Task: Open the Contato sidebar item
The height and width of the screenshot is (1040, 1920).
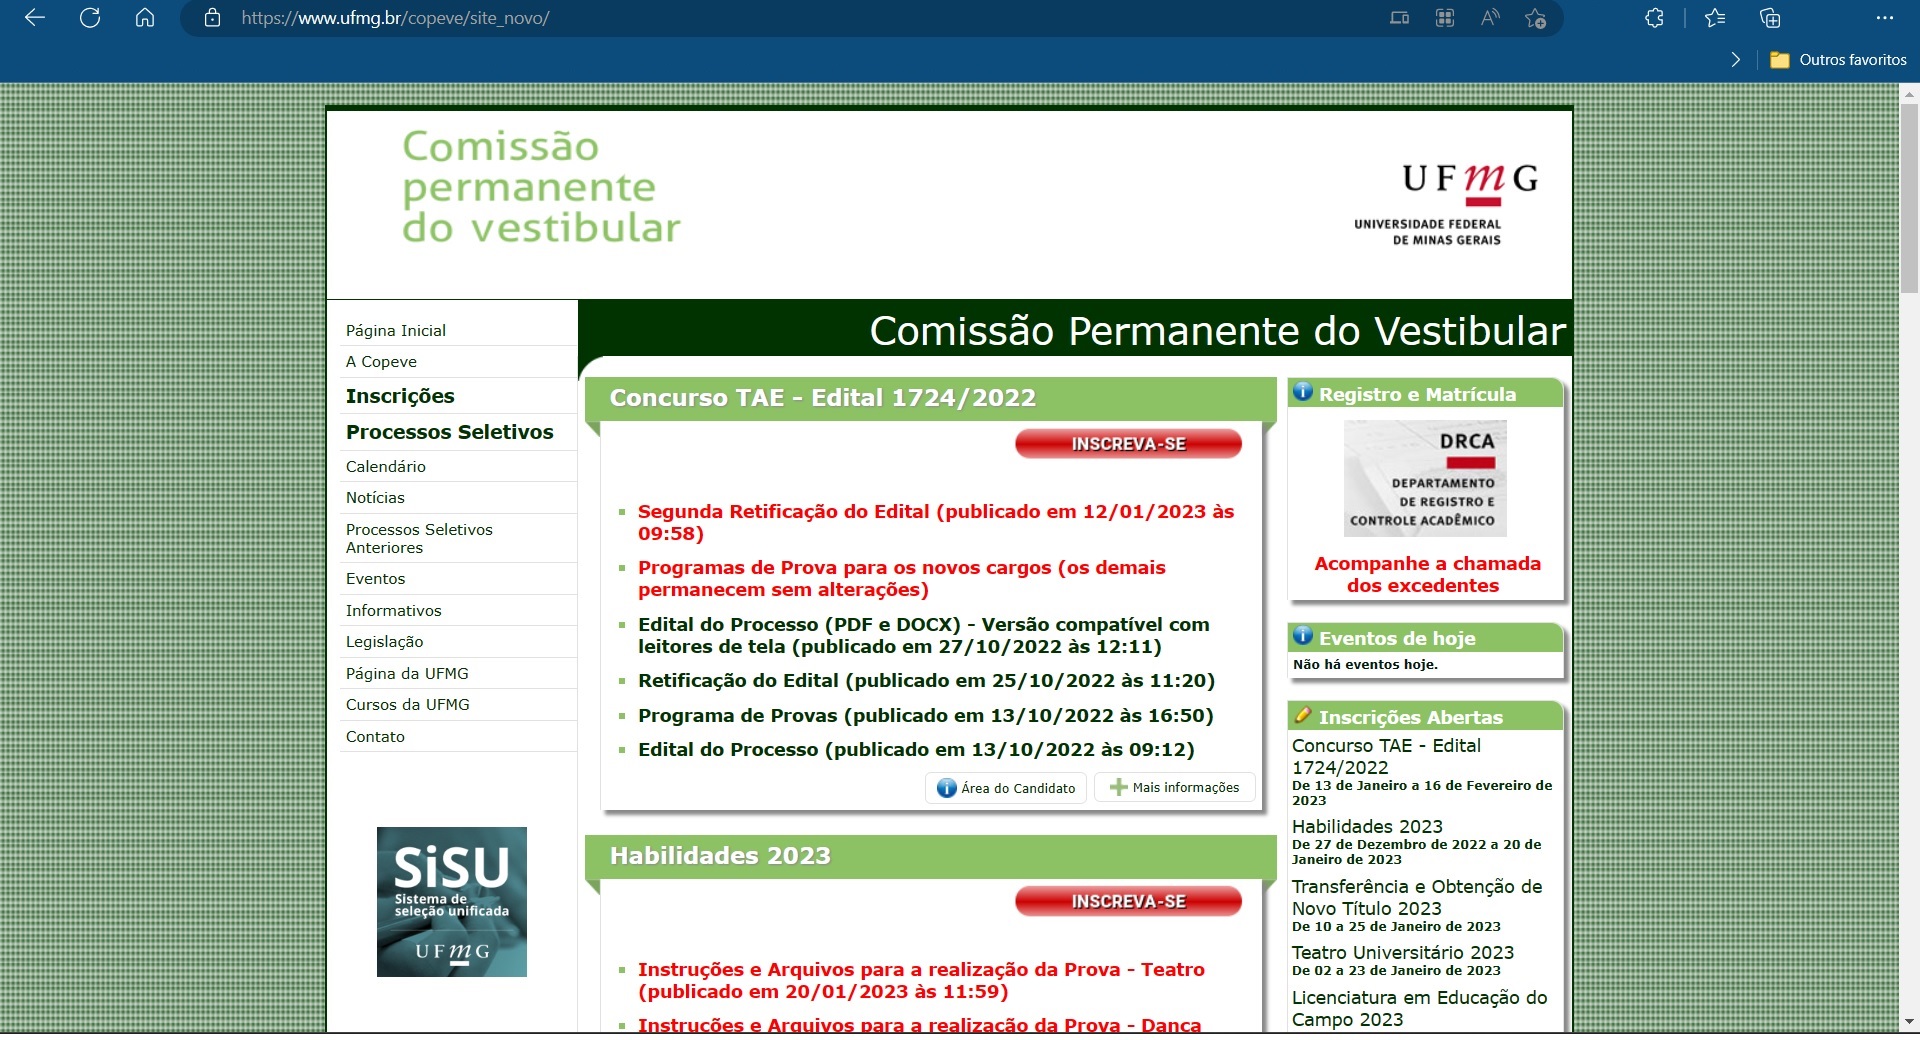Action: (x=375, y=737)
